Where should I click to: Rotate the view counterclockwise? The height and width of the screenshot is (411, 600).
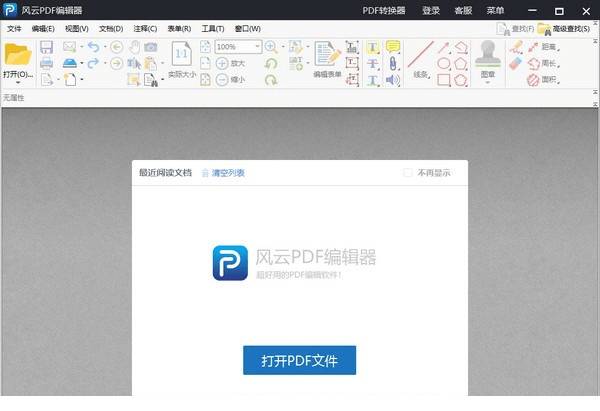(271, 63)
